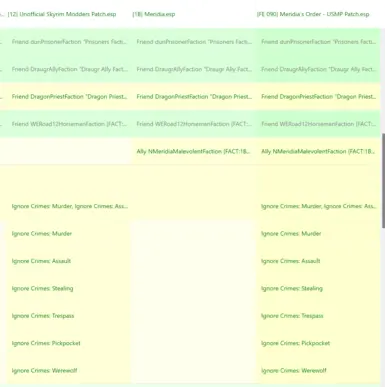The width and height of the screenshot is (385, 387).
Task: Select Friend DraugrAllyFaction cell in Meridia.esp column
Action: coord(194,69)
